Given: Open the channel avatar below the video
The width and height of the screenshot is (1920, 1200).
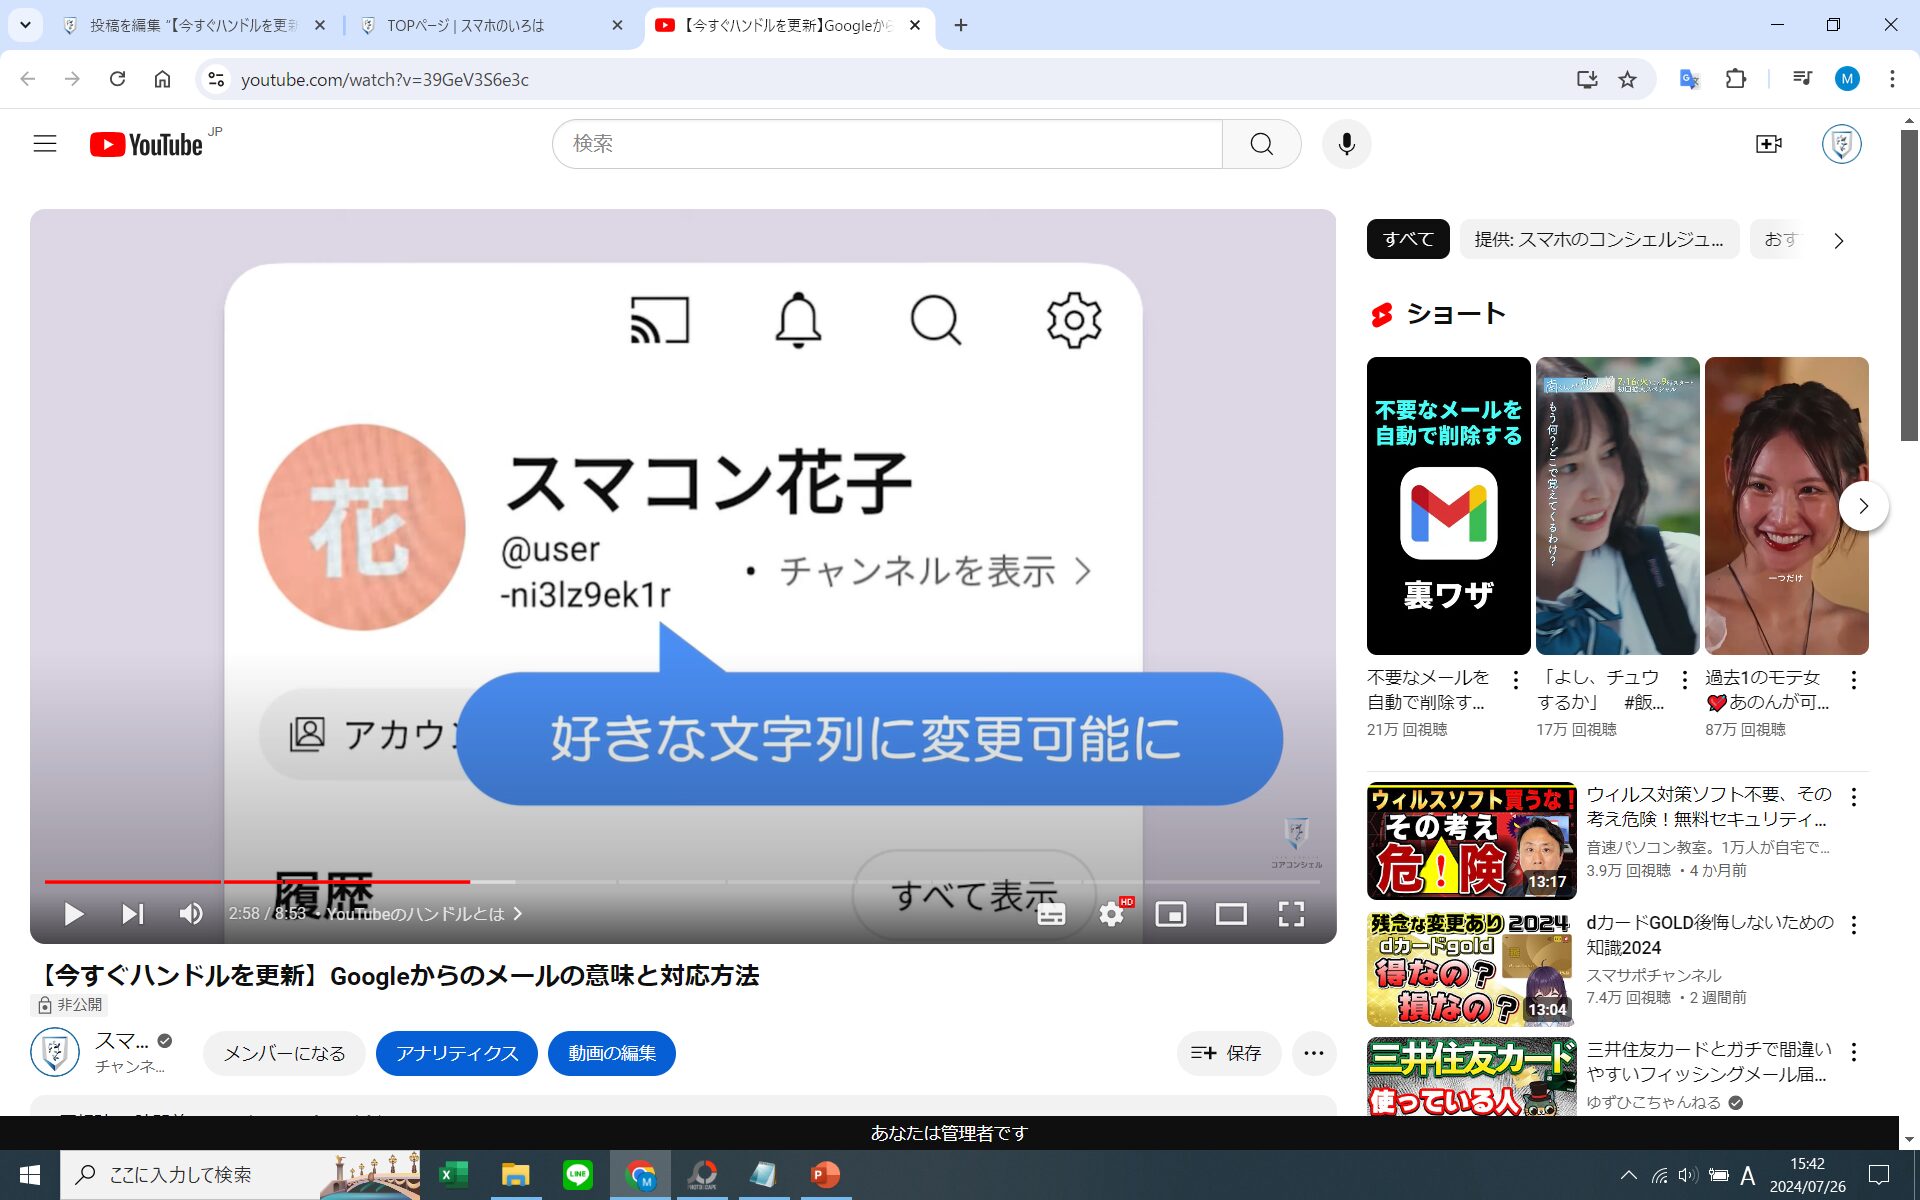Looking at the screenshot, I should tap(55, 1052).
